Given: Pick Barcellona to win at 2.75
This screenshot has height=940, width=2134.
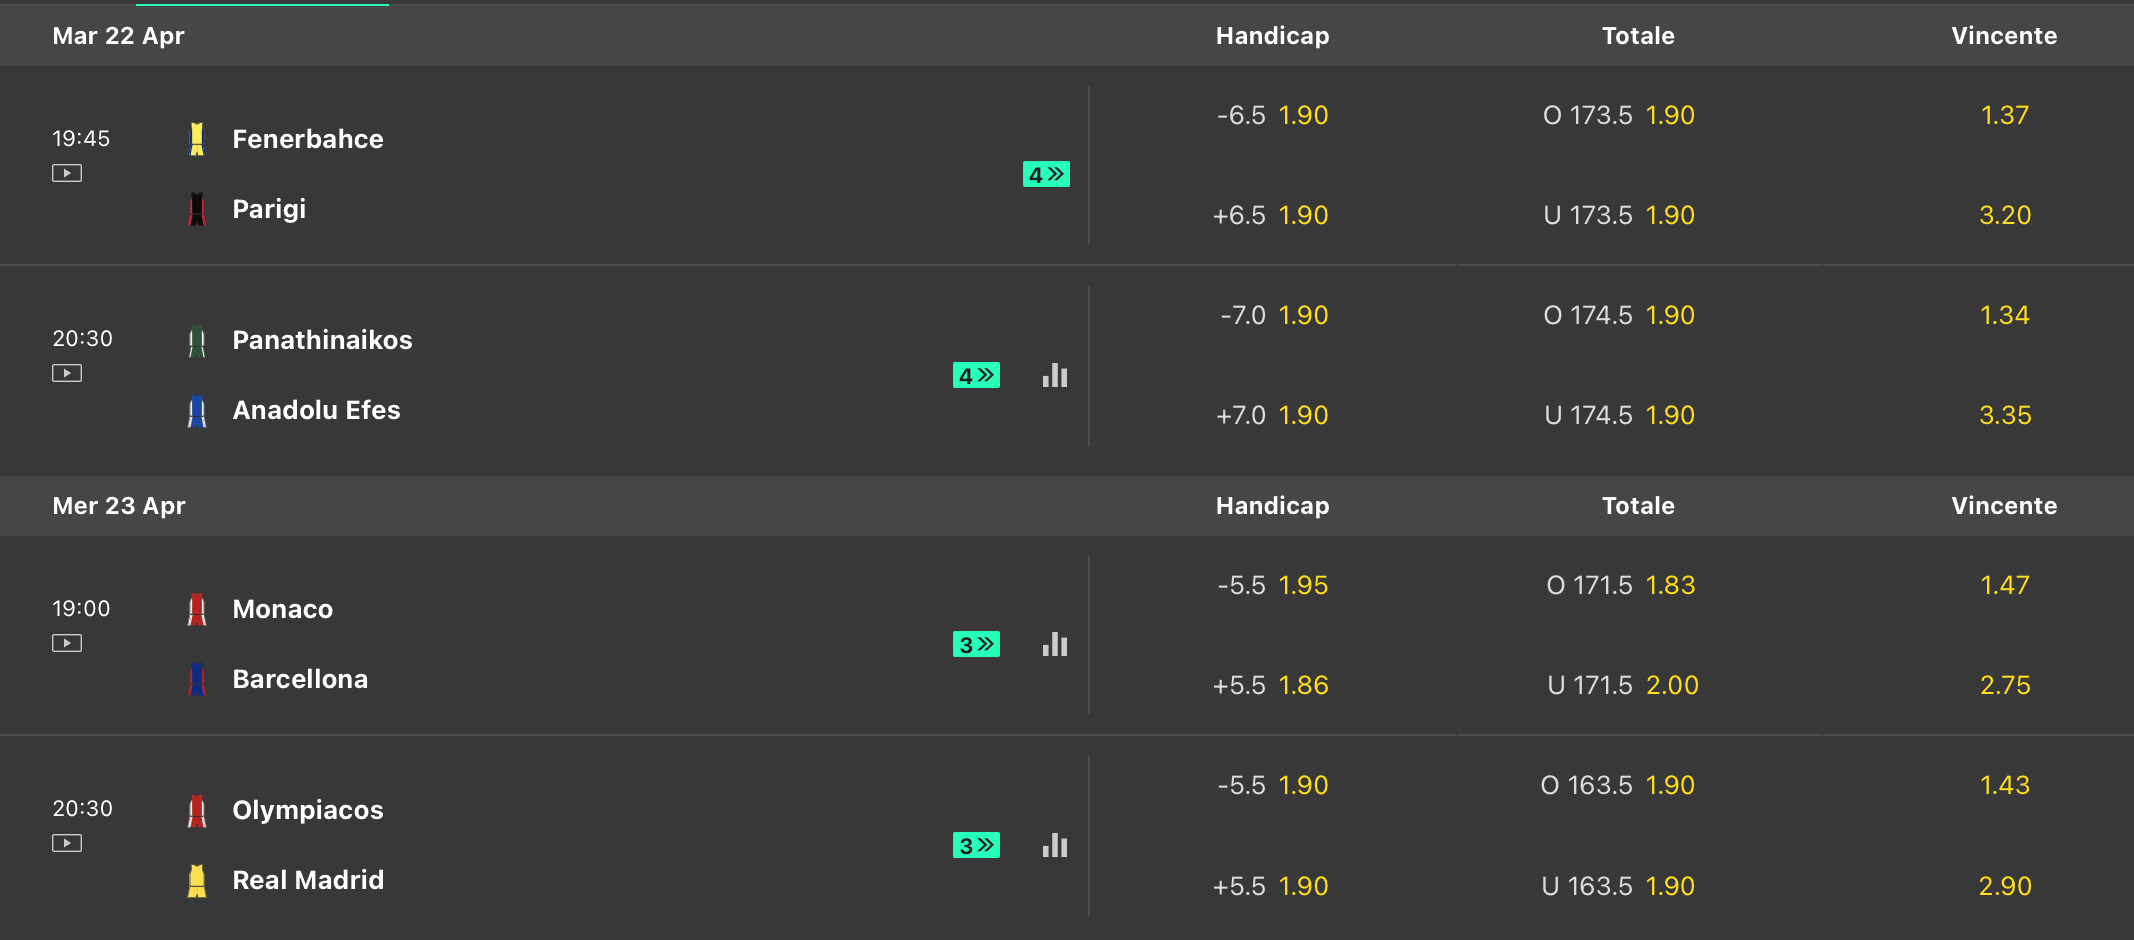Looking at the screenshot, I should (2005, 685).
